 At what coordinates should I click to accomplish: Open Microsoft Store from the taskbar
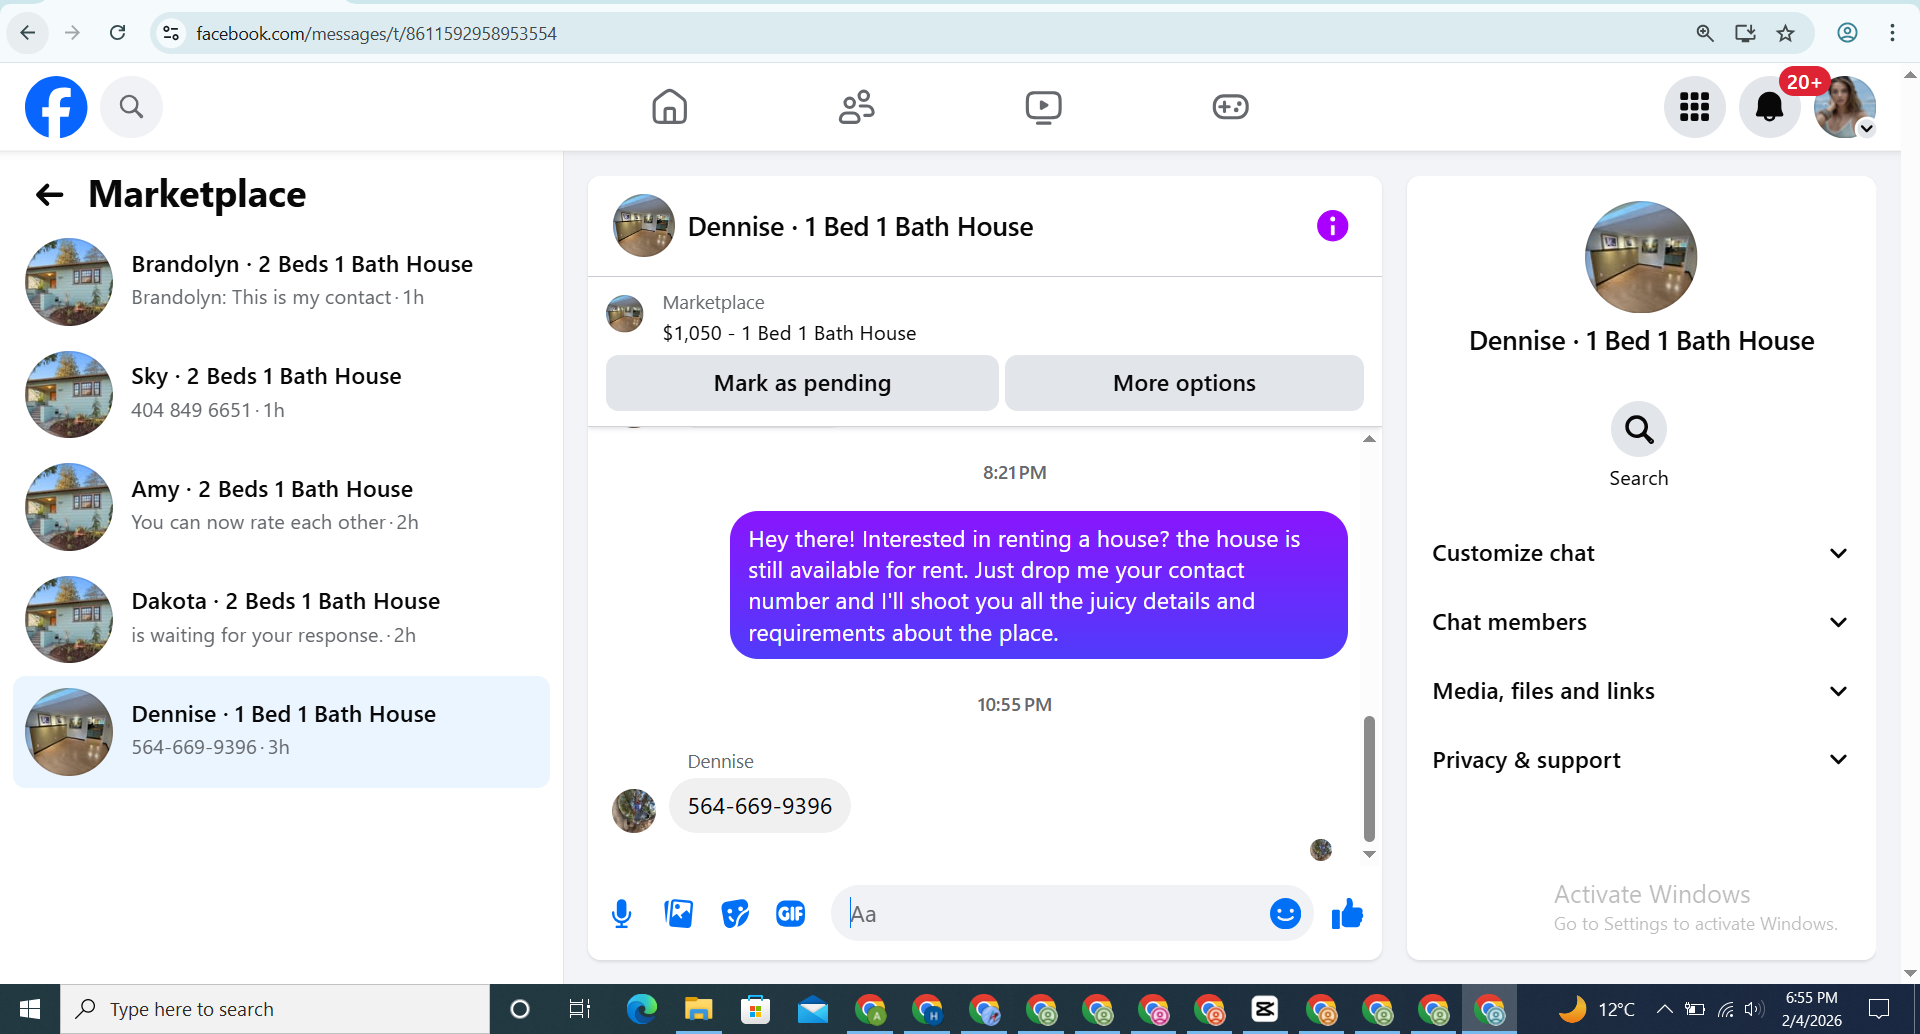755,1009
